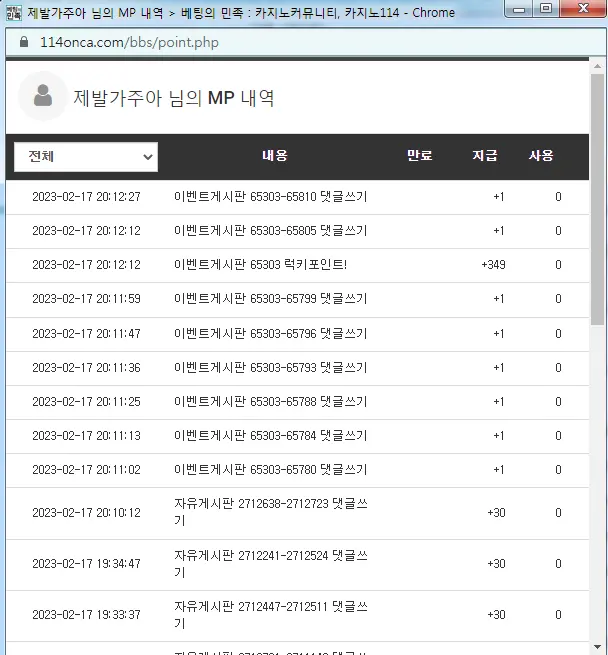
Task: Select the 65303-65810 댓글쓰기 entry
Action: pyautogui.click(x=297, y=197)
